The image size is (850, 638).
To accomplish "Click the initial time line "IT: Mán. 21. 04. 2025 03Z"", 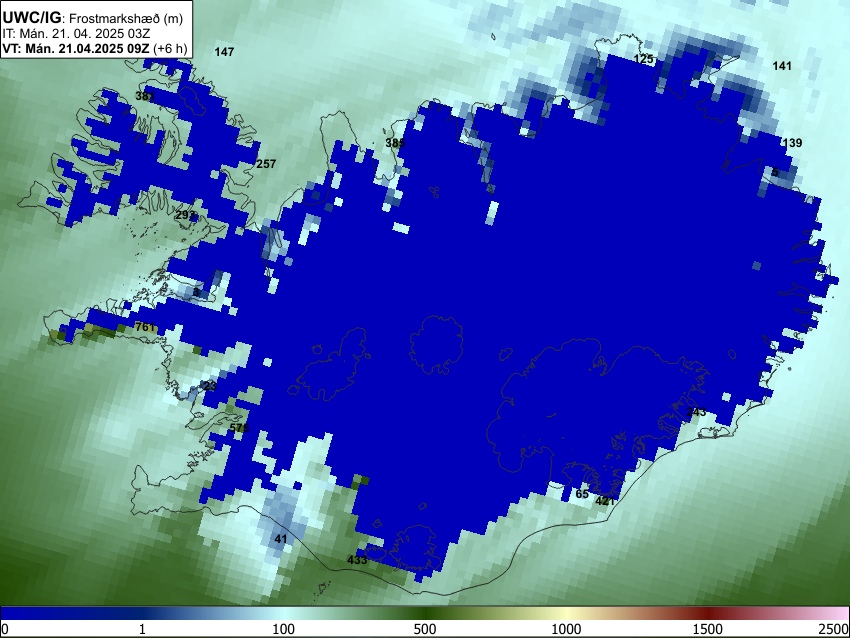I will point(76,34).
